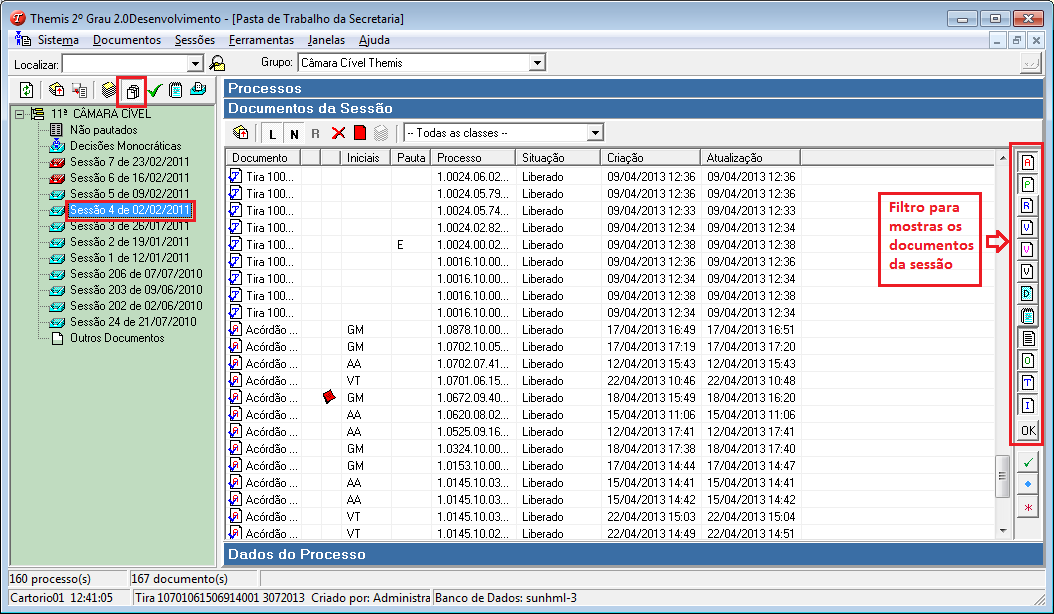
Task: Click the stacked papers with red arrow icon in left toolbar
Action: pyautogui.click(x=56, y=89)
